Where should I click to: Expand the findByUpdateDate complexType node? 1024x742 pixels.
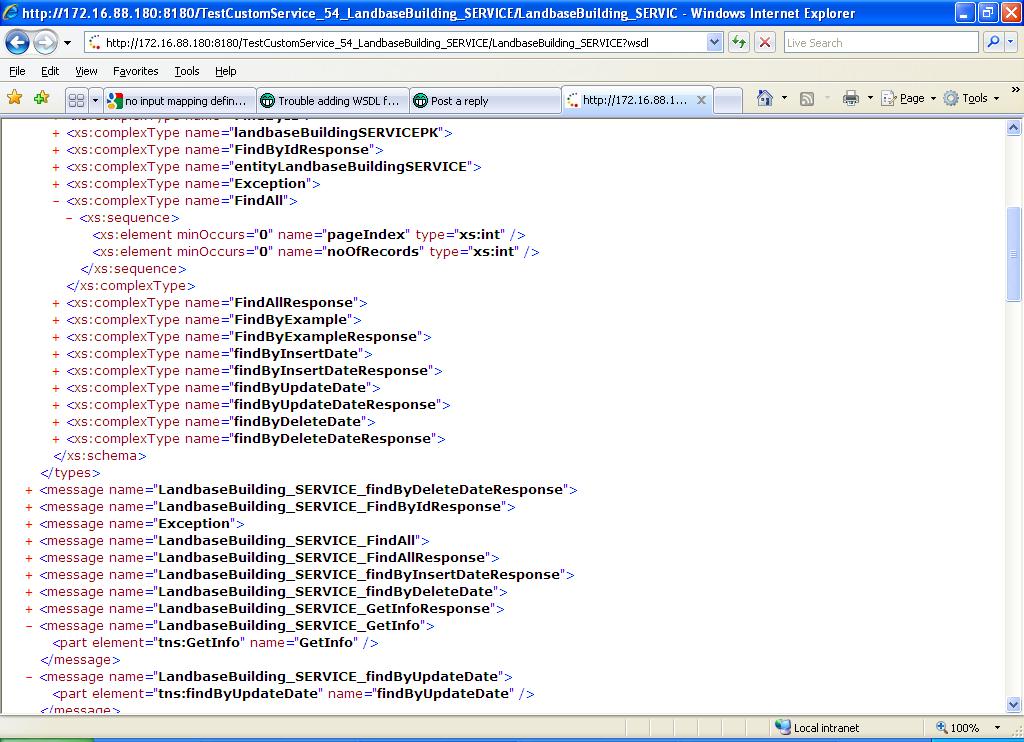click(x=56, y=388)
